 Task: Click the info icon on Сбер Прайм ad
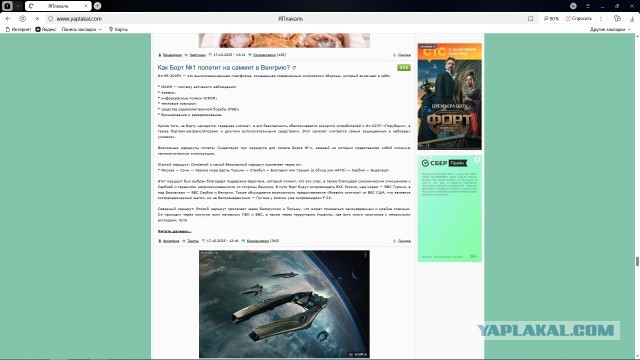coord(477,160)
